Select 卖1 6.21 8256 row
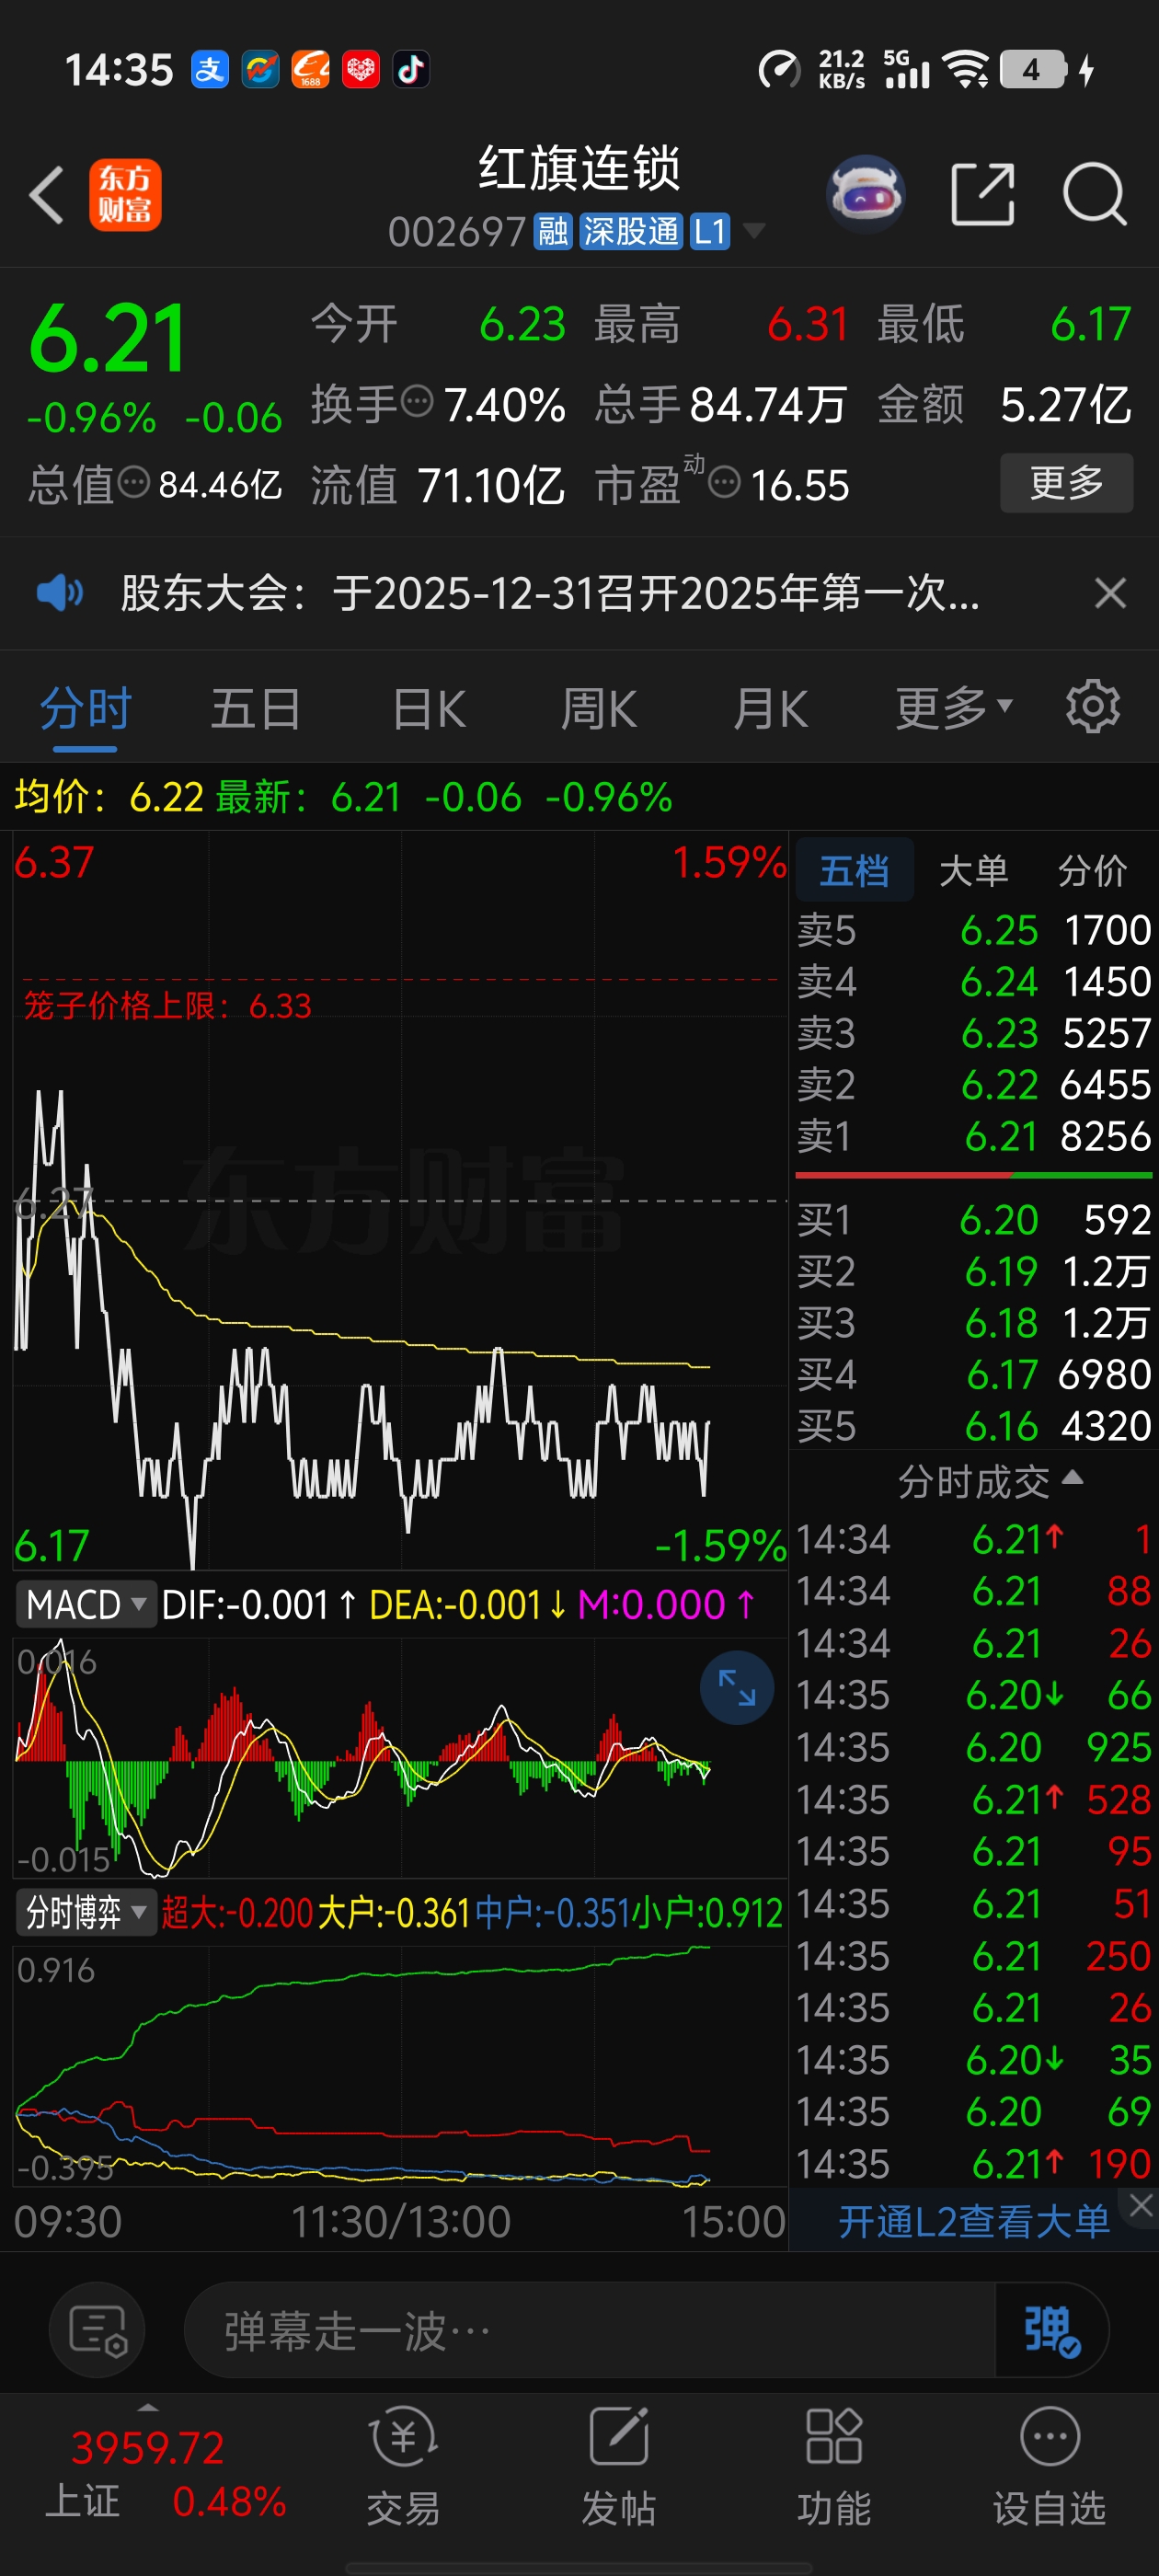Screen dimensions: 1159x2576 pos(974,1136)
